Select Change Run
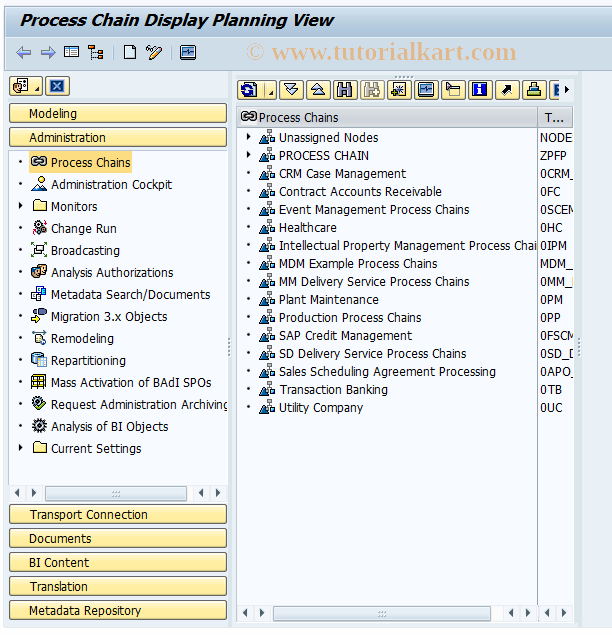 coord(83,228)
